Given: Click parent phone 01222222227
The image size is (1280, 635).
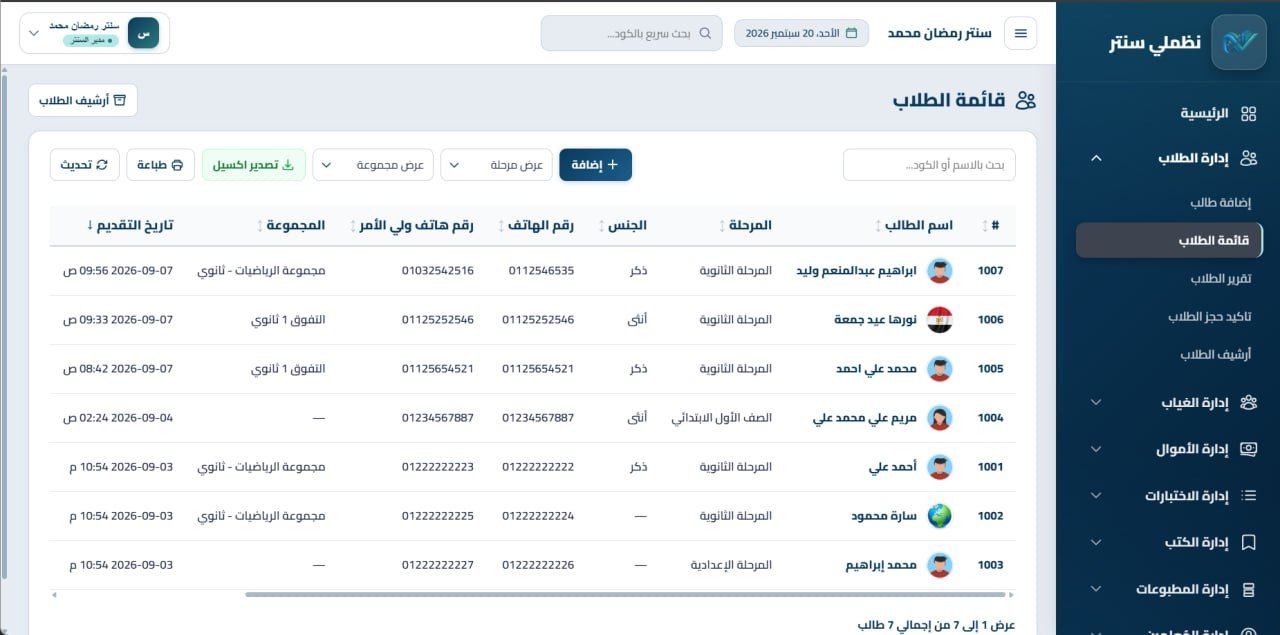Looking at the screenshot, I should [x=438, y=565].
